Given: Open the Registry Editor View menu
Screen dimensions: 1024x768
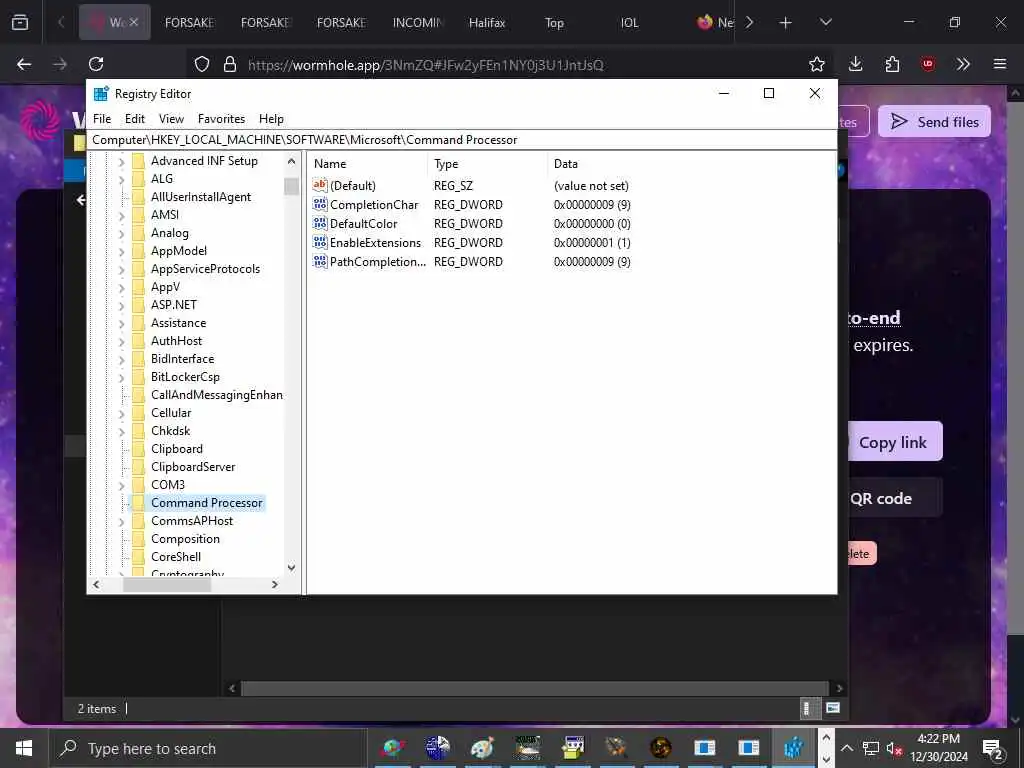Looking at the screenshot, I should click(x=171, y=119).
